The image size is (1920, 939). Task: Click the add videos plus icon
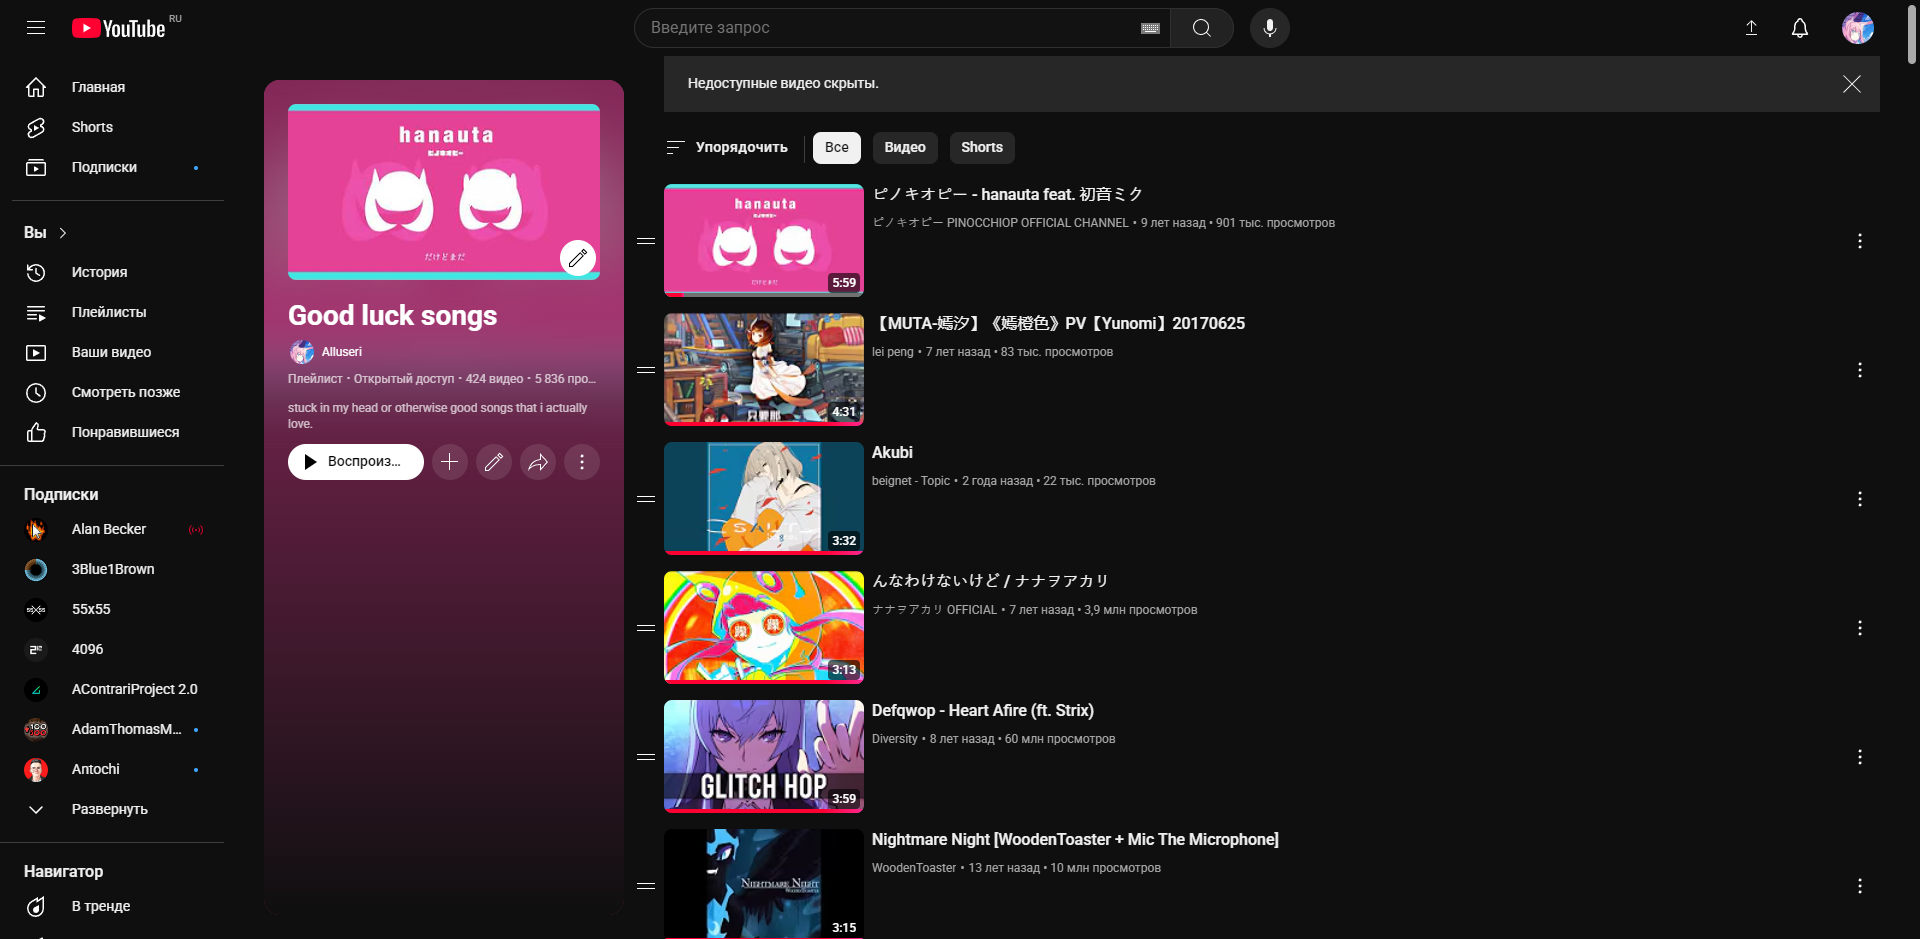point(450,462)
